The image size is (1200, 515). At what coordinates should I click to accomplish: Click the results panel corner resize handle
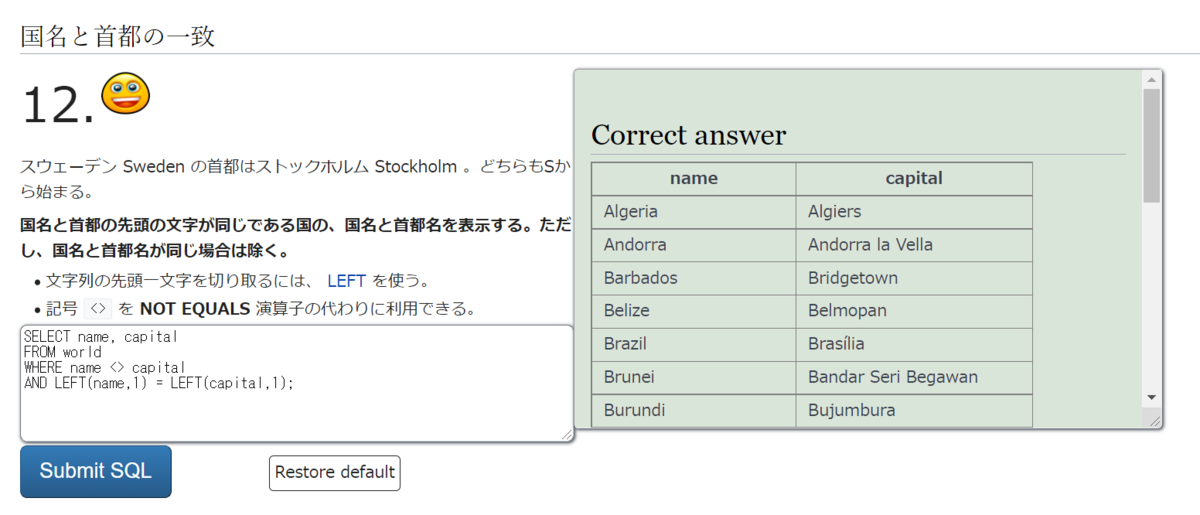(x=1156, y=422)
